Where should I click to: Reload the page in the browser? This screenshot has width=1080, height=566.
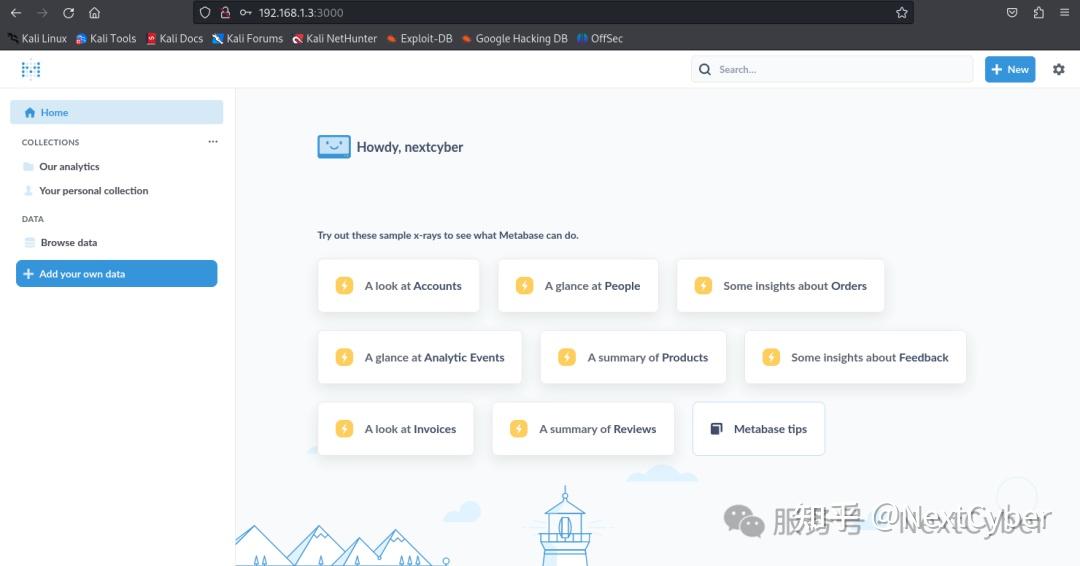click(x=68, y=12)
